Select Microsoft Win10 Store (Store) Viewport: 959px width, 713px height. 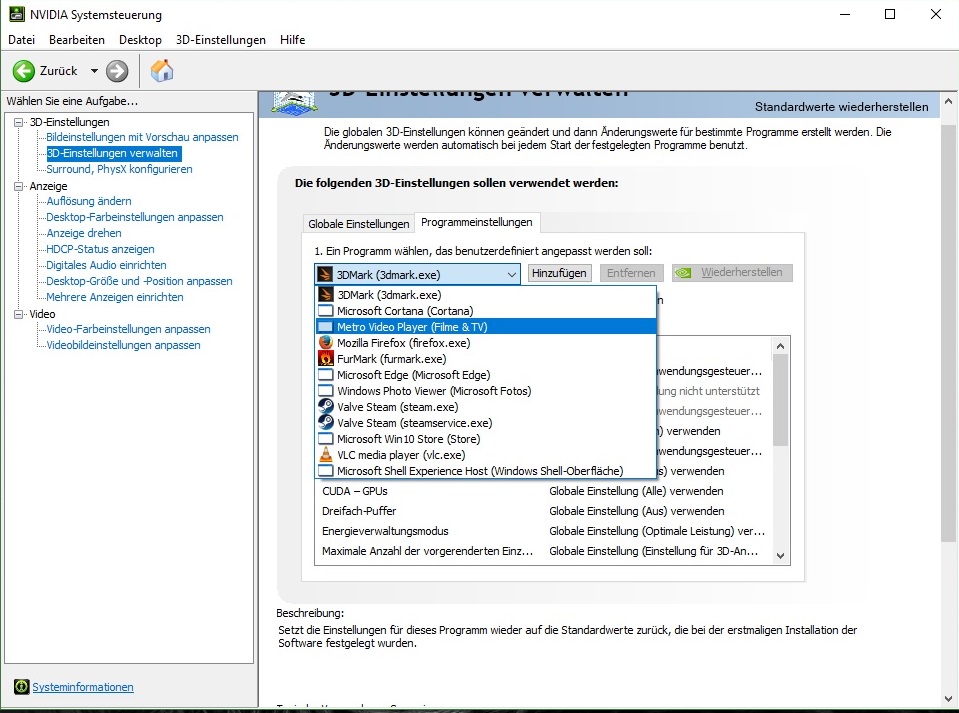click(x=486, y=438)
